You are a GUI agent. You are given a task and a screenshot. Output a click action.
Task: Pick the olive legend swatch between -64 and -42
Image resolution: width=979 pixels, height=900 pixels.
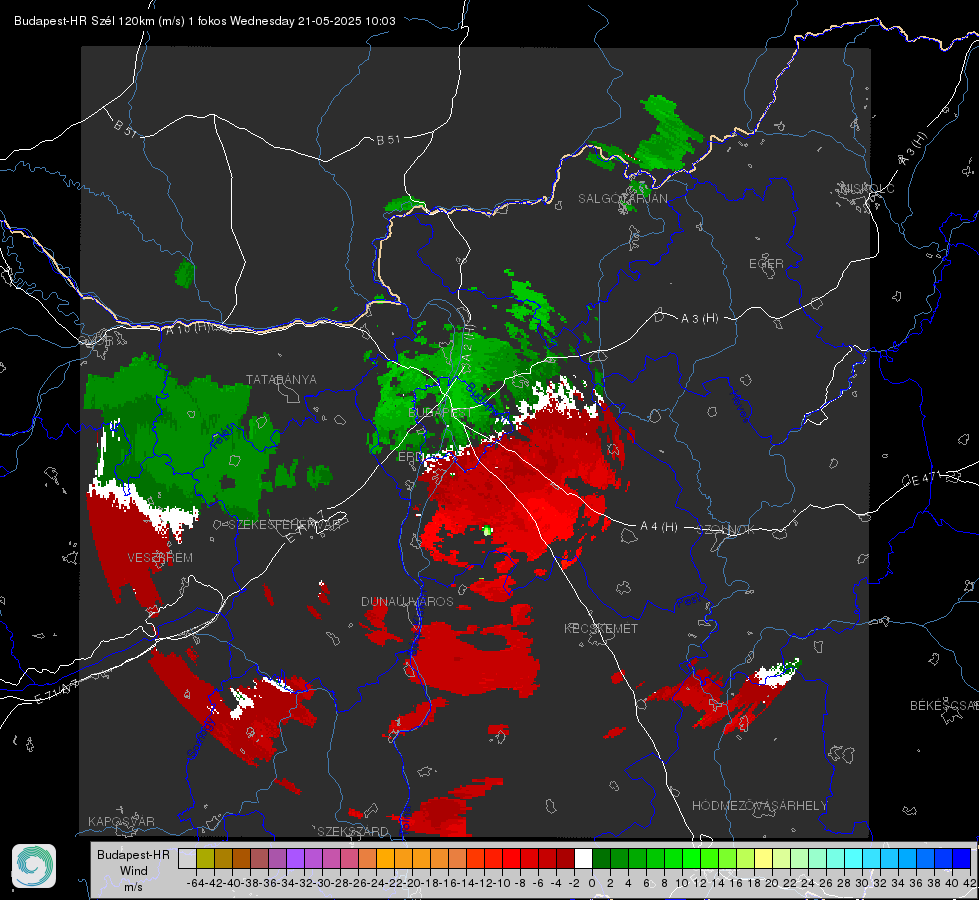click(x=205, y=858)
